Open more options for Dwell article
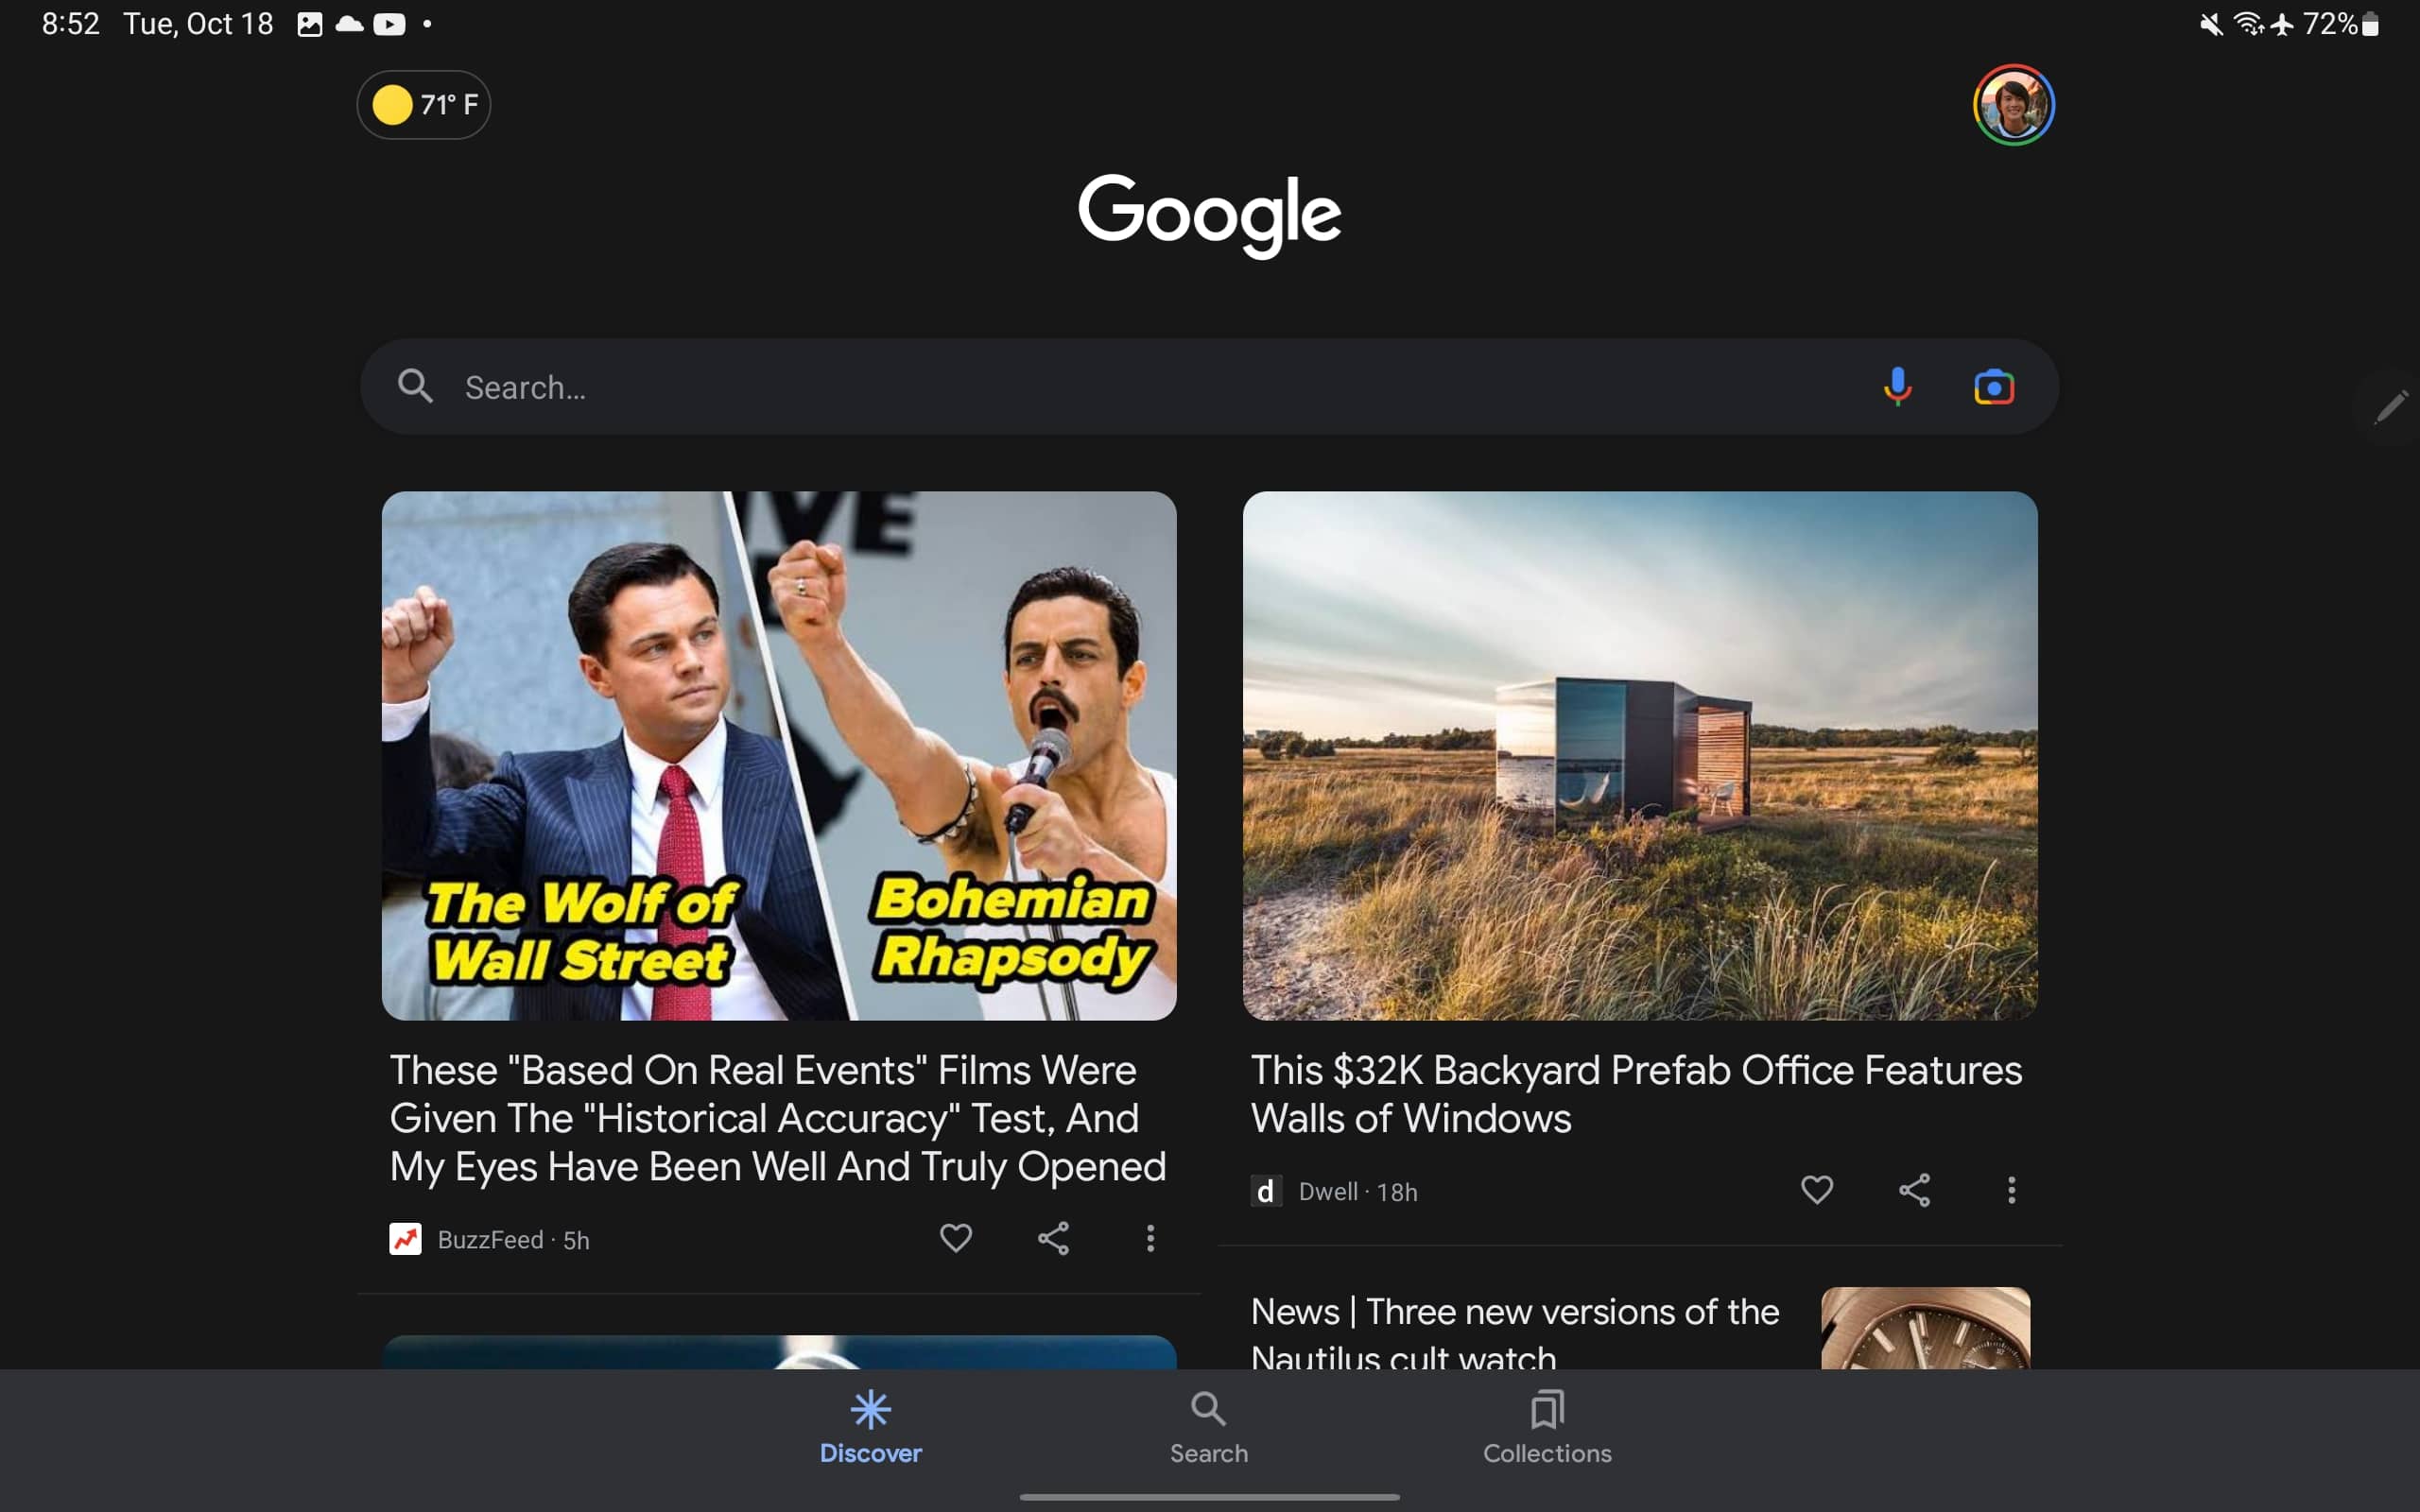Screen dimensions: 2420x1512 [x=2011, y=1190]
